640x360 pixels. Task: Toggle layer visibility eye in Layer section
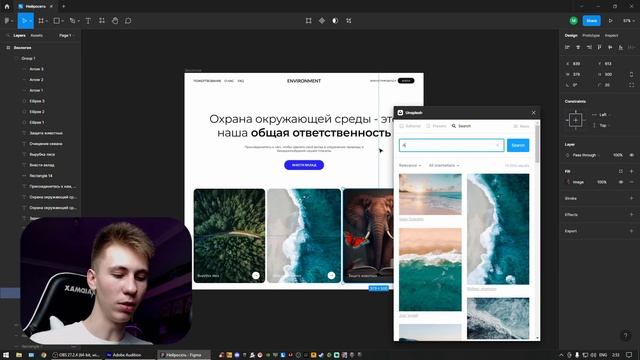pyautogui.click(x=631, y=155)
